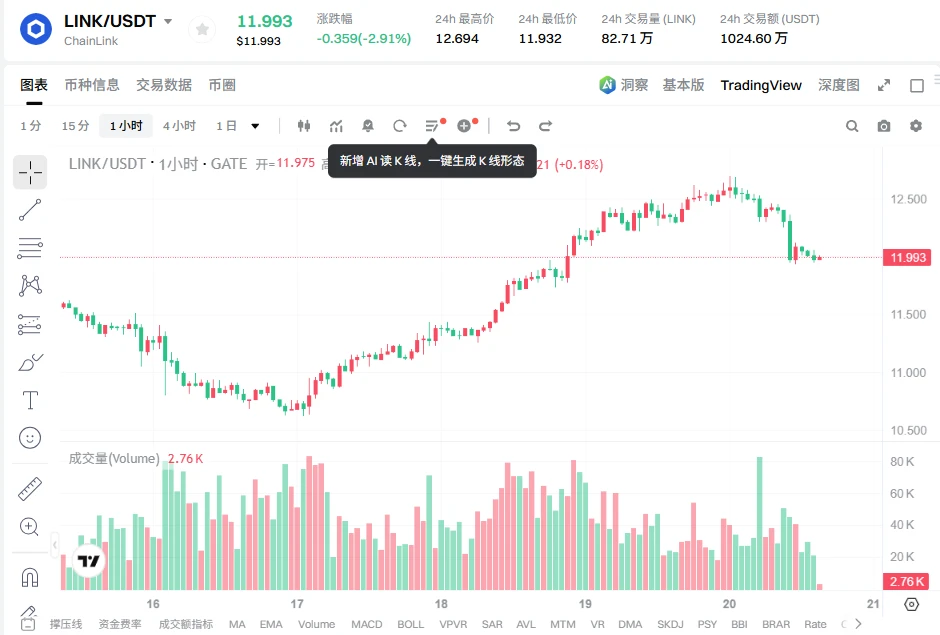The width and height of the screenshot is (940, 635).
Task: Select the horizontal lines Fibonacci tool
Action: point(30,248)
